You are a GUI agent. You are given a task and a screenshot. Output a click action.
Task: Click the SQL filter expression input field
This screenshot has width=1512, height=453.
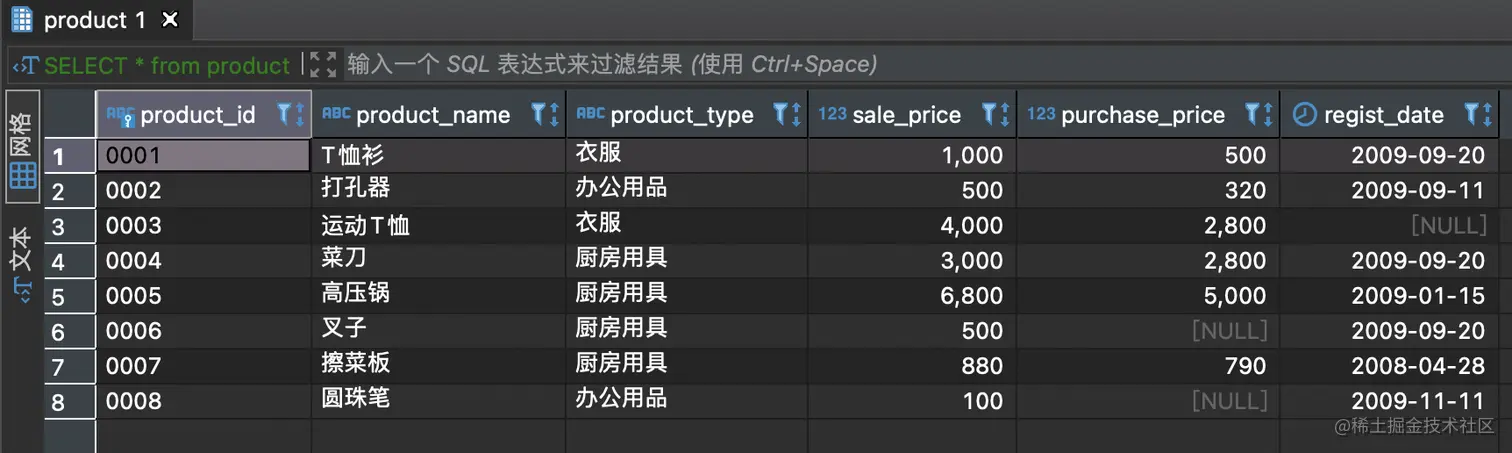[800, 65]
